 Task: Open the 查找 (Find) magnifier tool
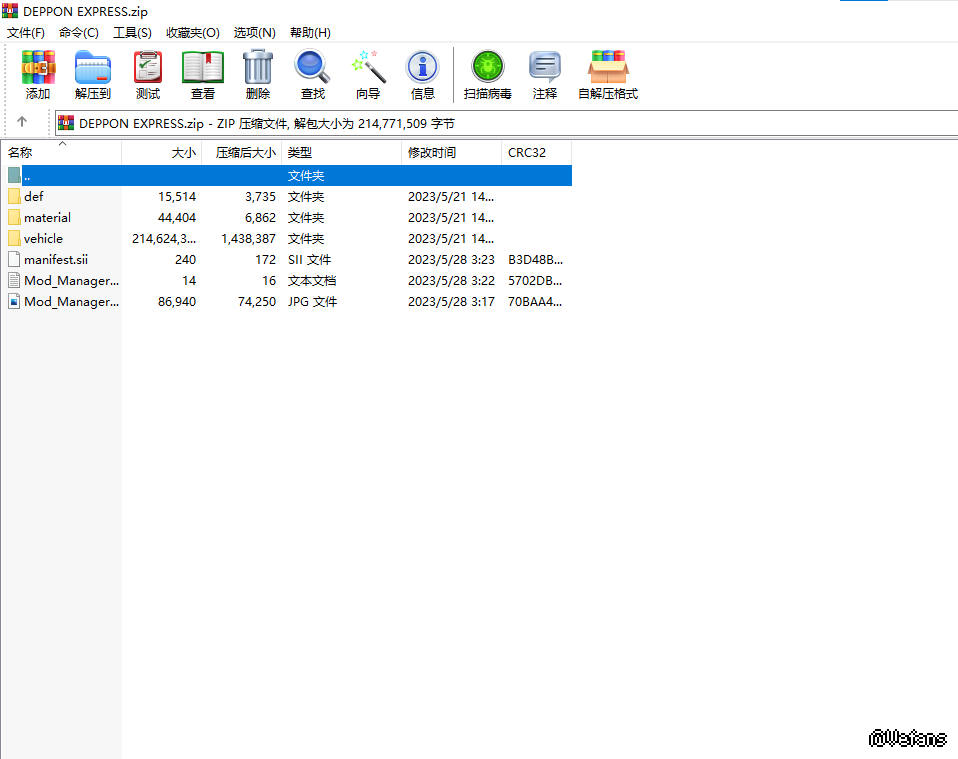[x=313, y=75]
